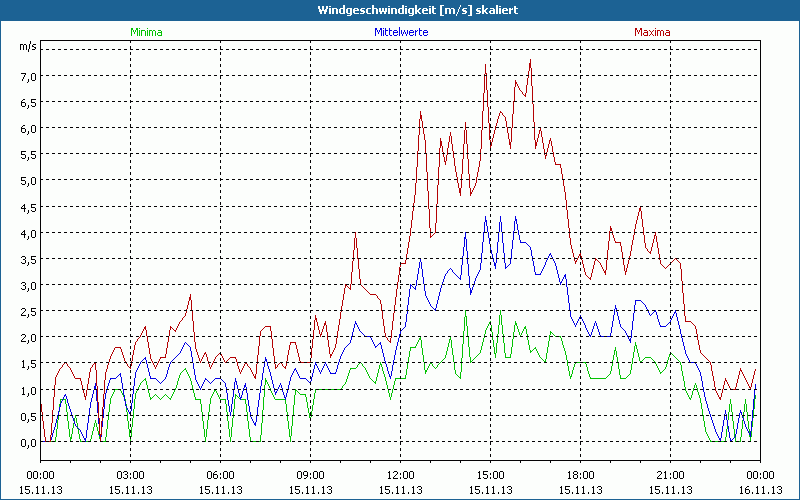Click the '4,5' y-axis value
This screenshot has height=500, width=800.
(x=29, y=207)
